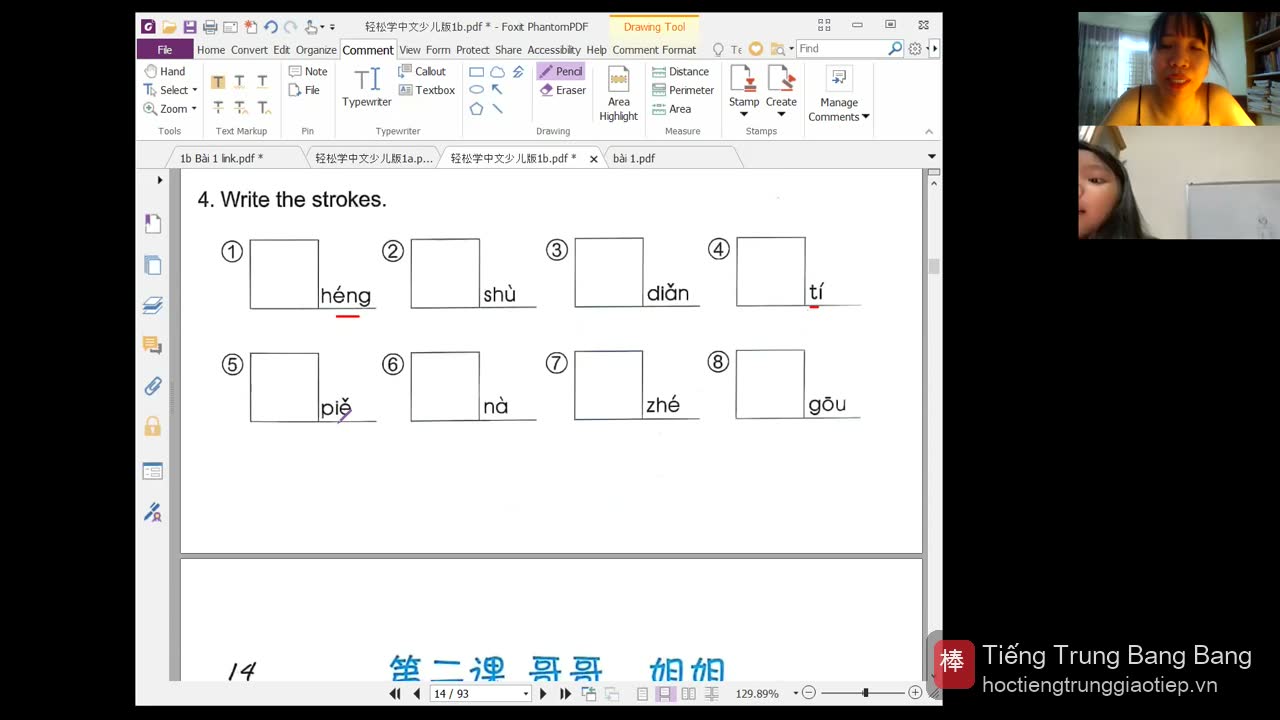
Task: Jump to the last page
Action: [x=565, y=693]
